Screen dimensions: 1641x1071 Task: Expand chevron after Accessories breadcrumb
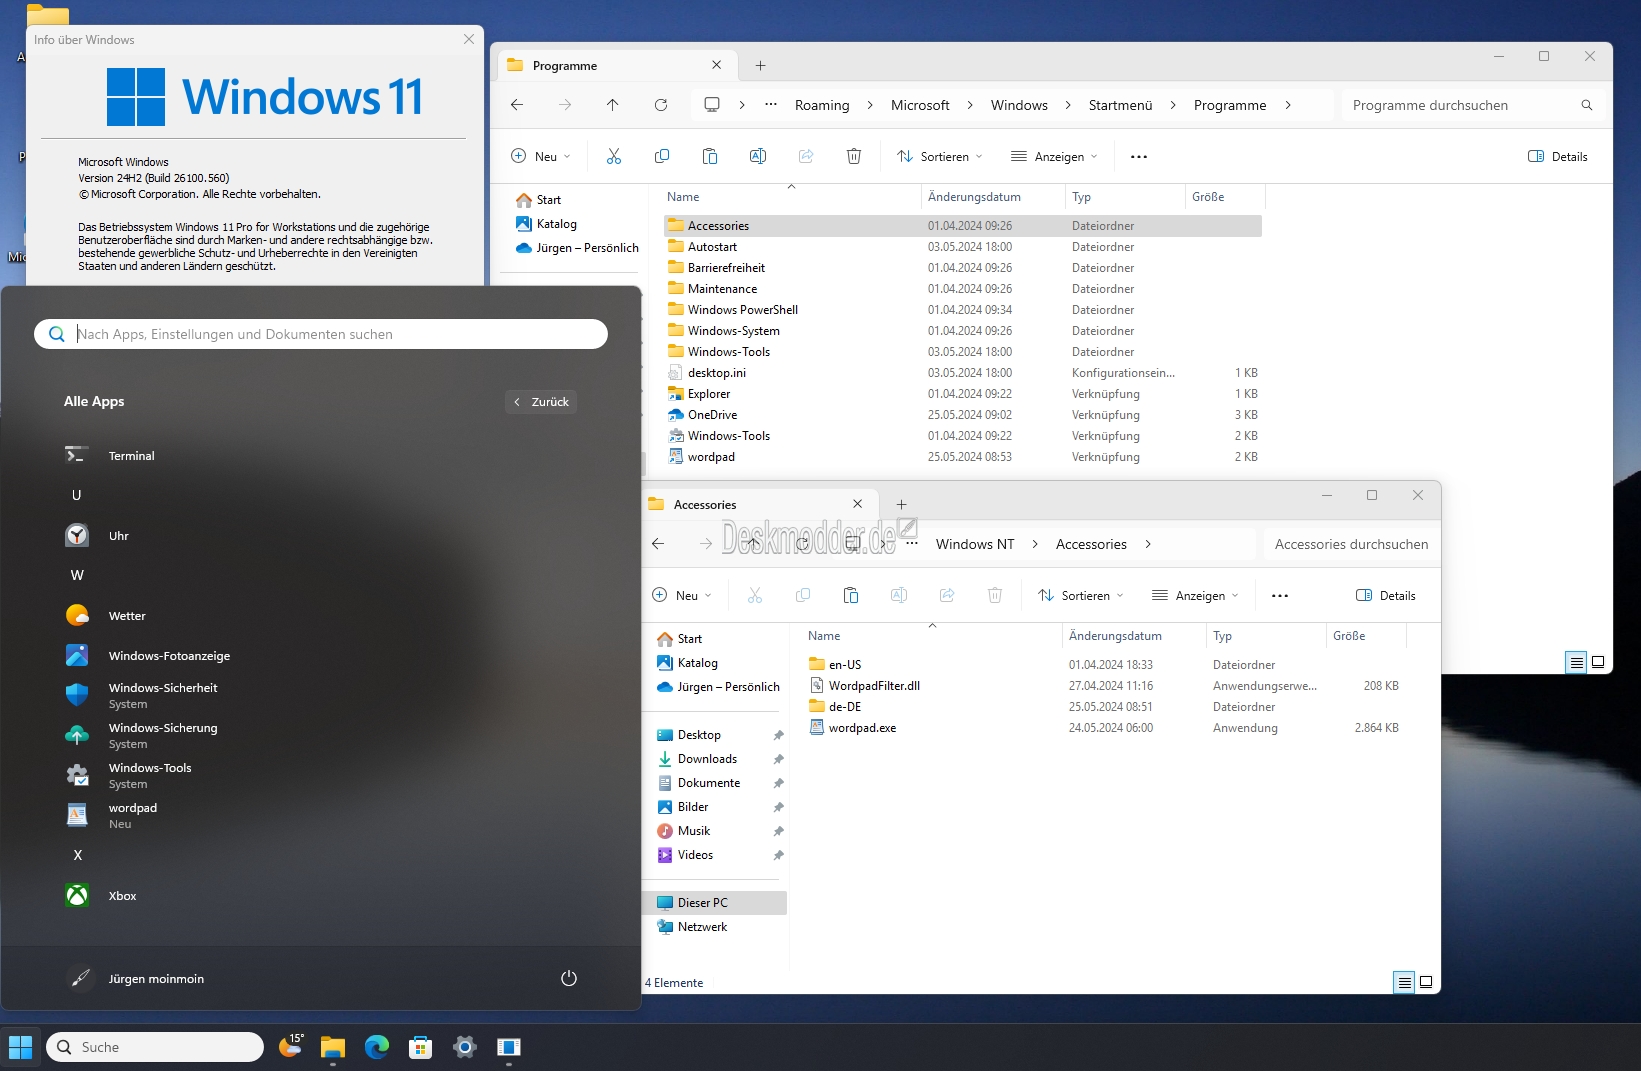(1148, 544)
